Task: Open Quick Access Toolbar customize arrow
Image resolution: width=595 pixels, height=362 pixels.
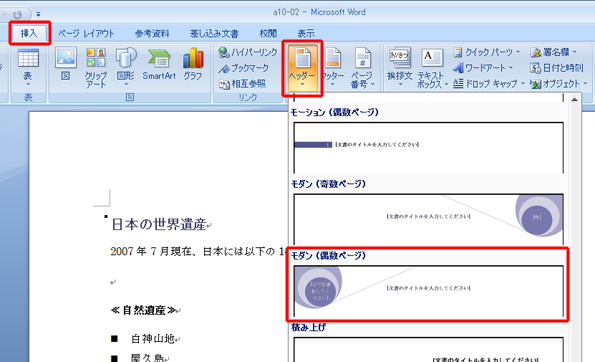Action: [38, 14]
